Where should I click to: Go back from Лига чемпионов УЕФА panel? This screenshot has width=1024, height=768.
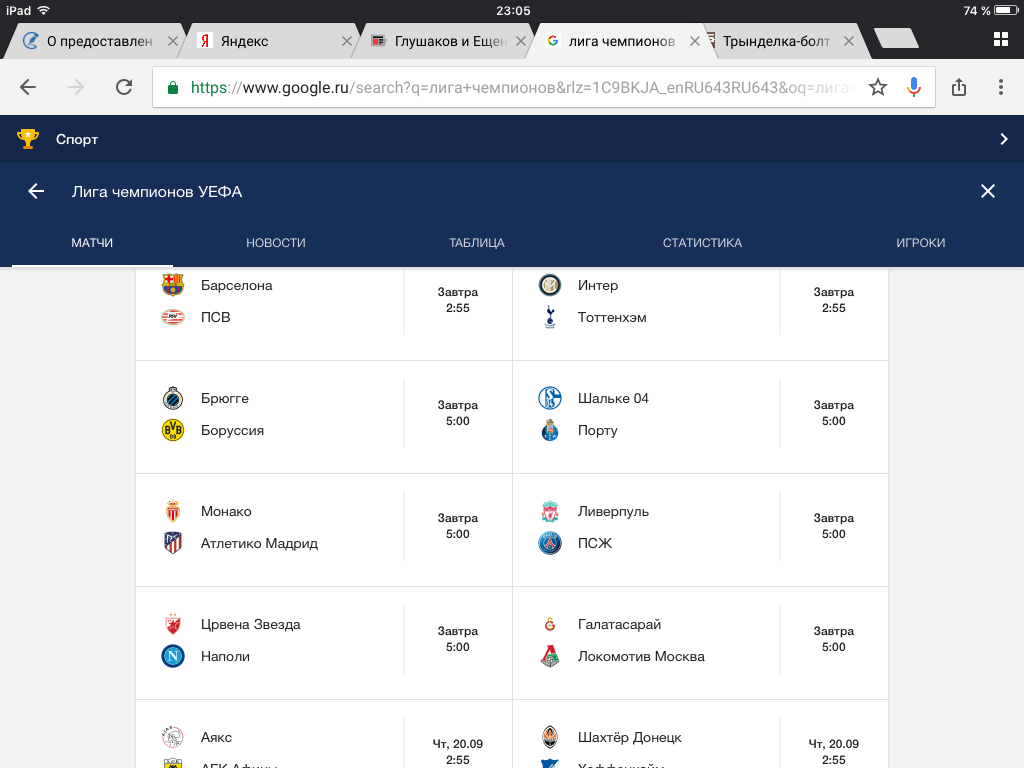click(36, 191)
